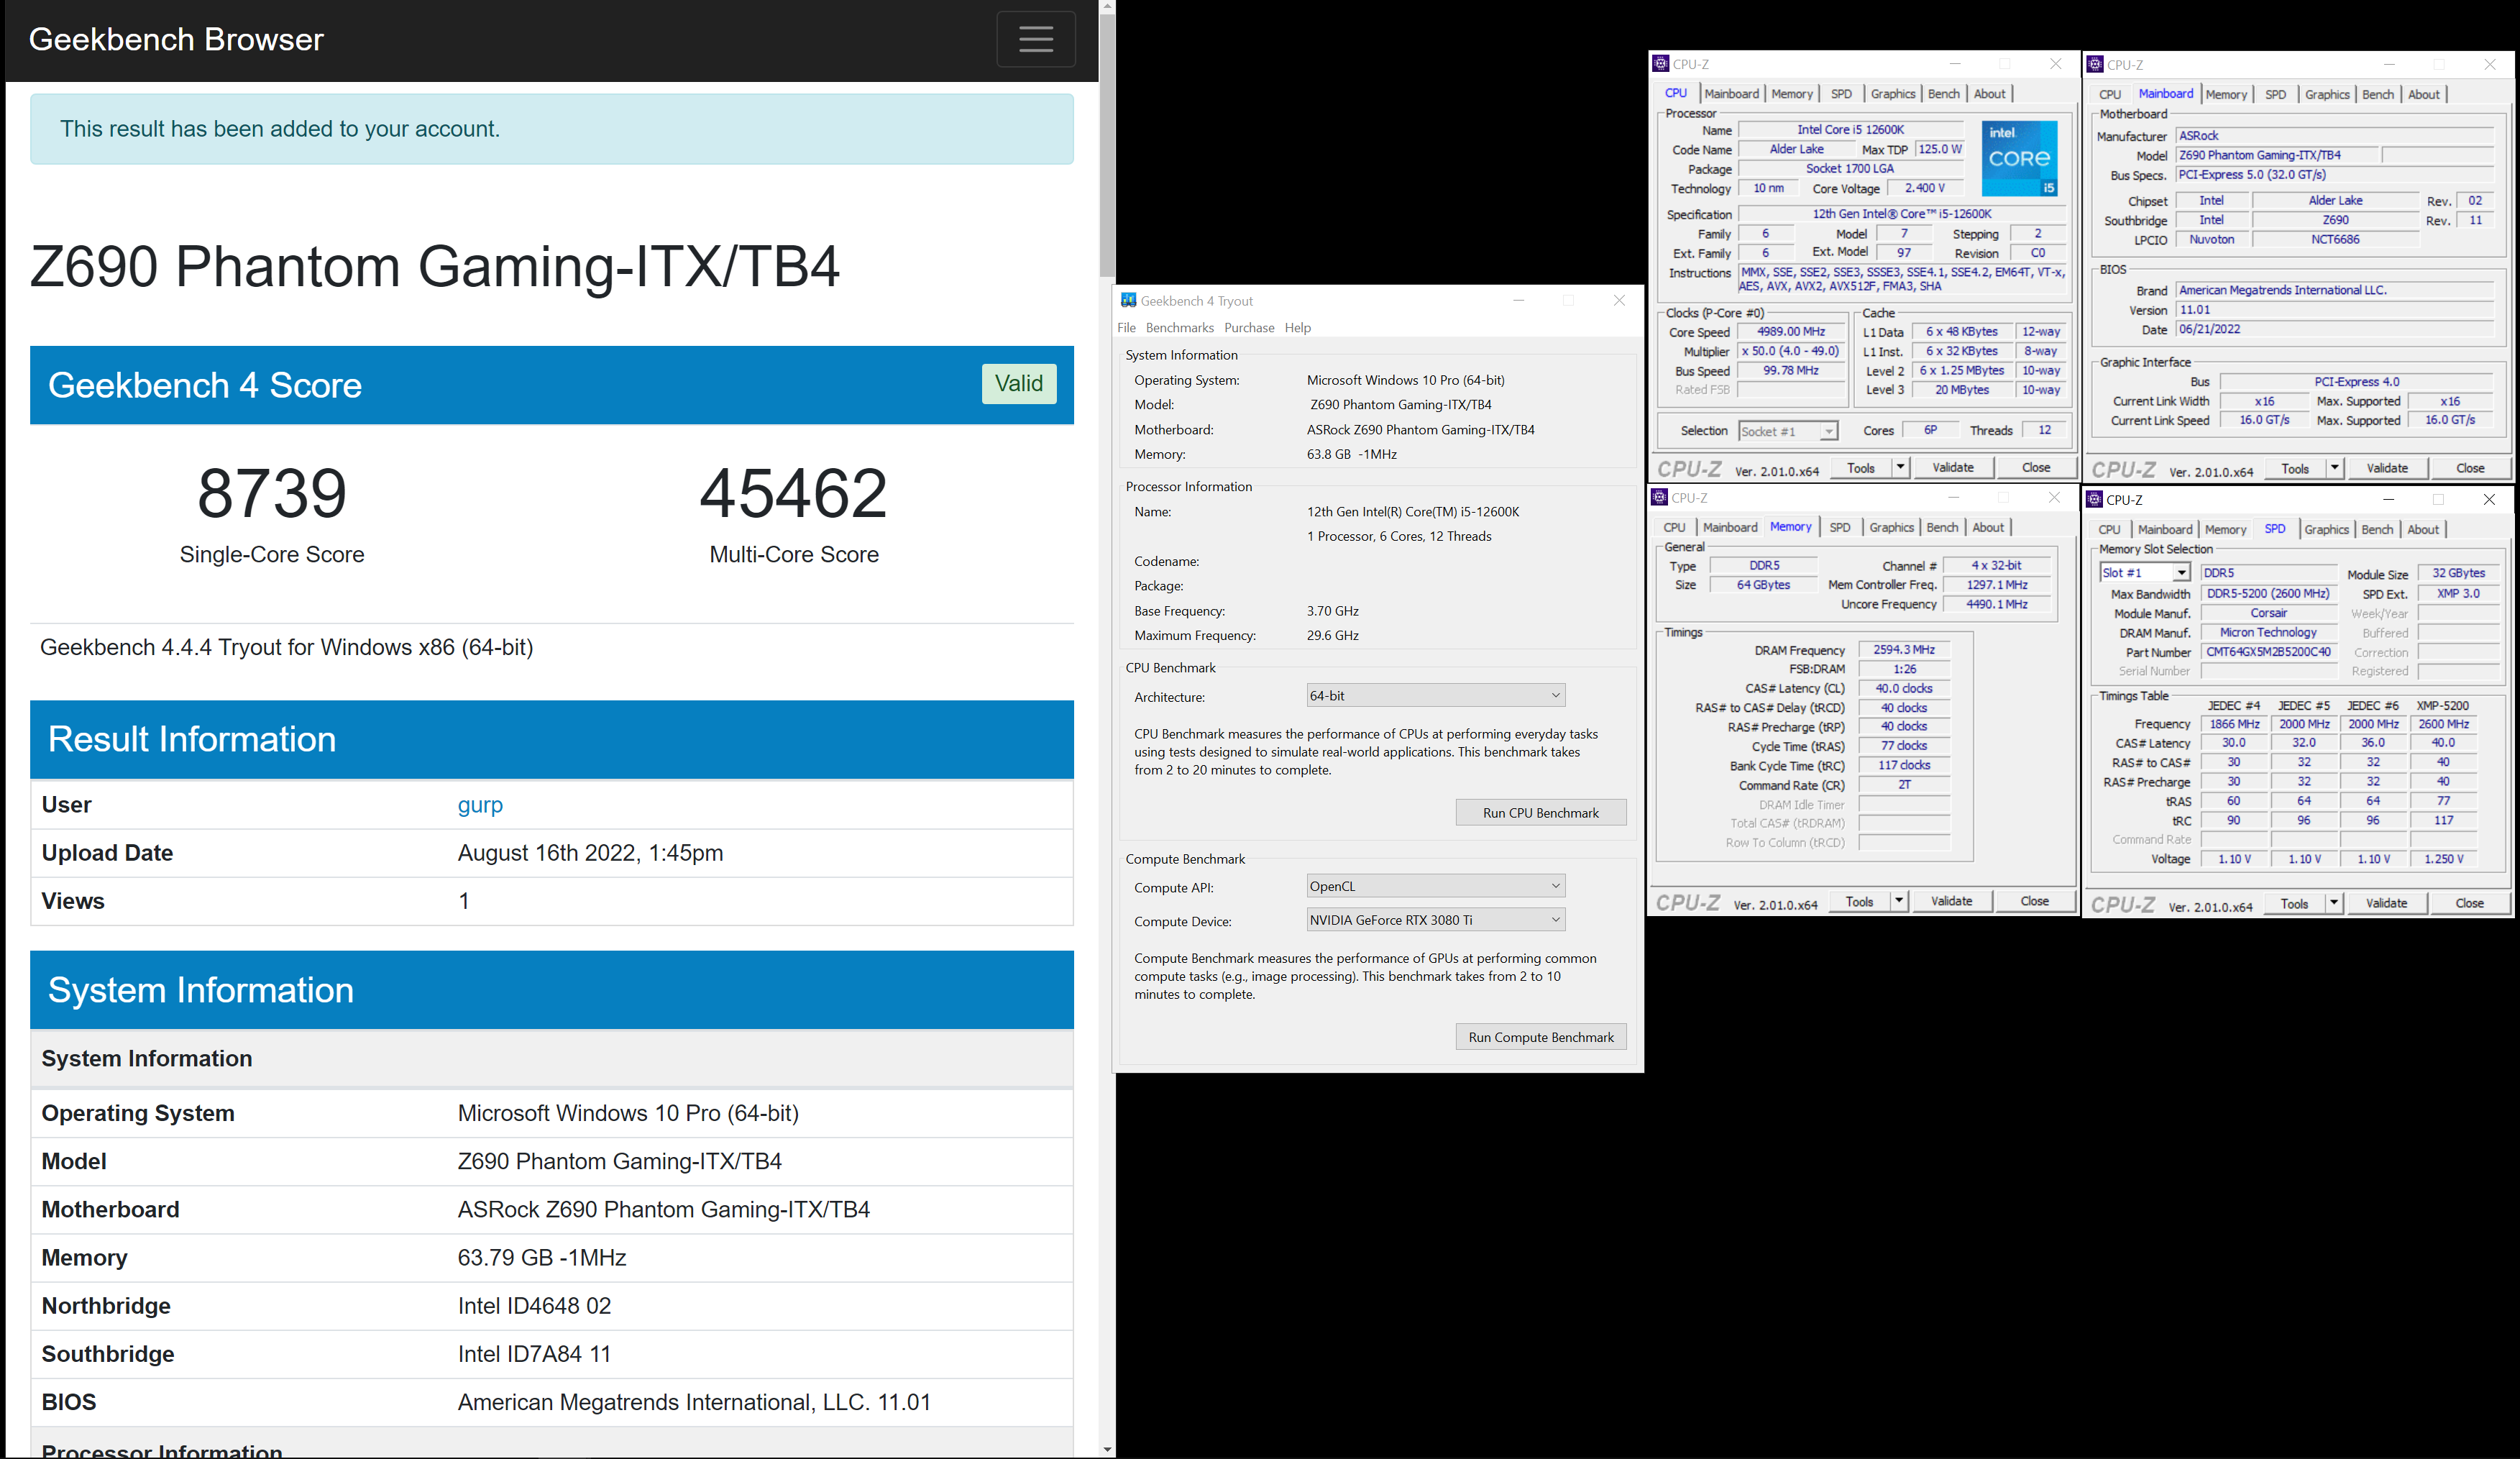Click the multi-core score 45462
This screenshot has height=1459, width=2520.
pyautogui.click(x=793, y=493)
